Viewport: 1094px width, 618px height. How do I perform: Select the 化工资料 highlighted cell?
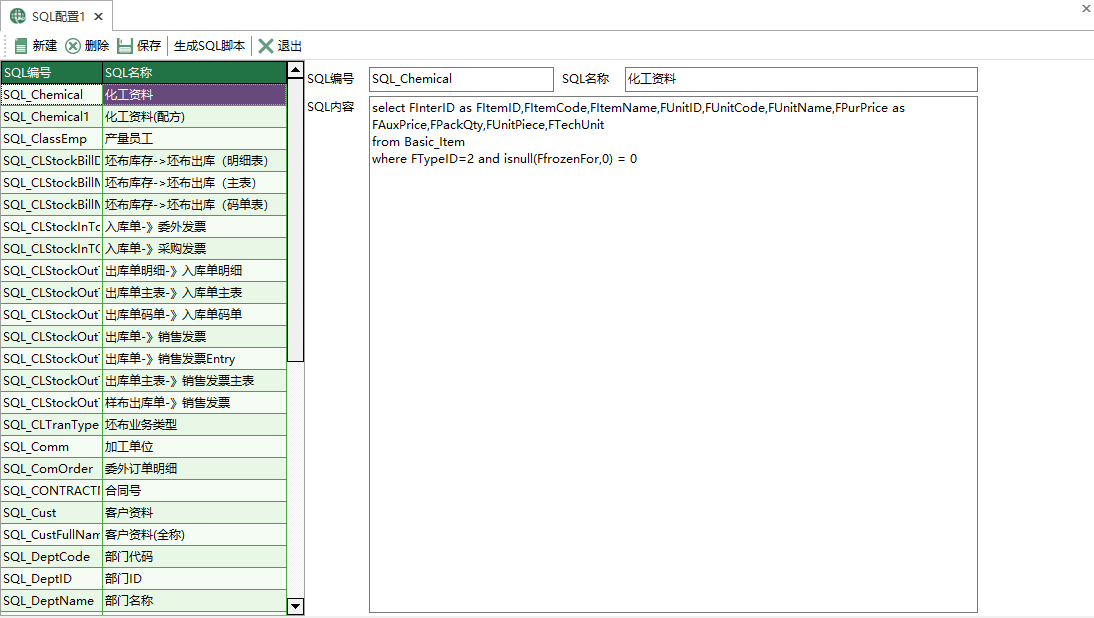[195, 95]
